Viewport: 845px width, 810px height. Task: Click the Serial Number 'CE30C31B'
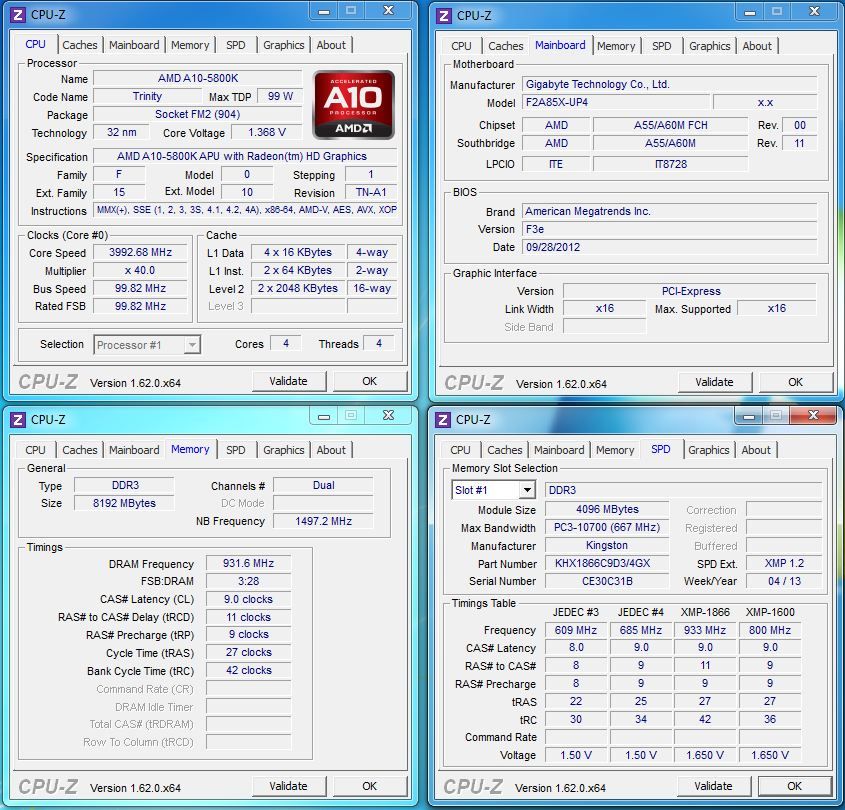607,581
